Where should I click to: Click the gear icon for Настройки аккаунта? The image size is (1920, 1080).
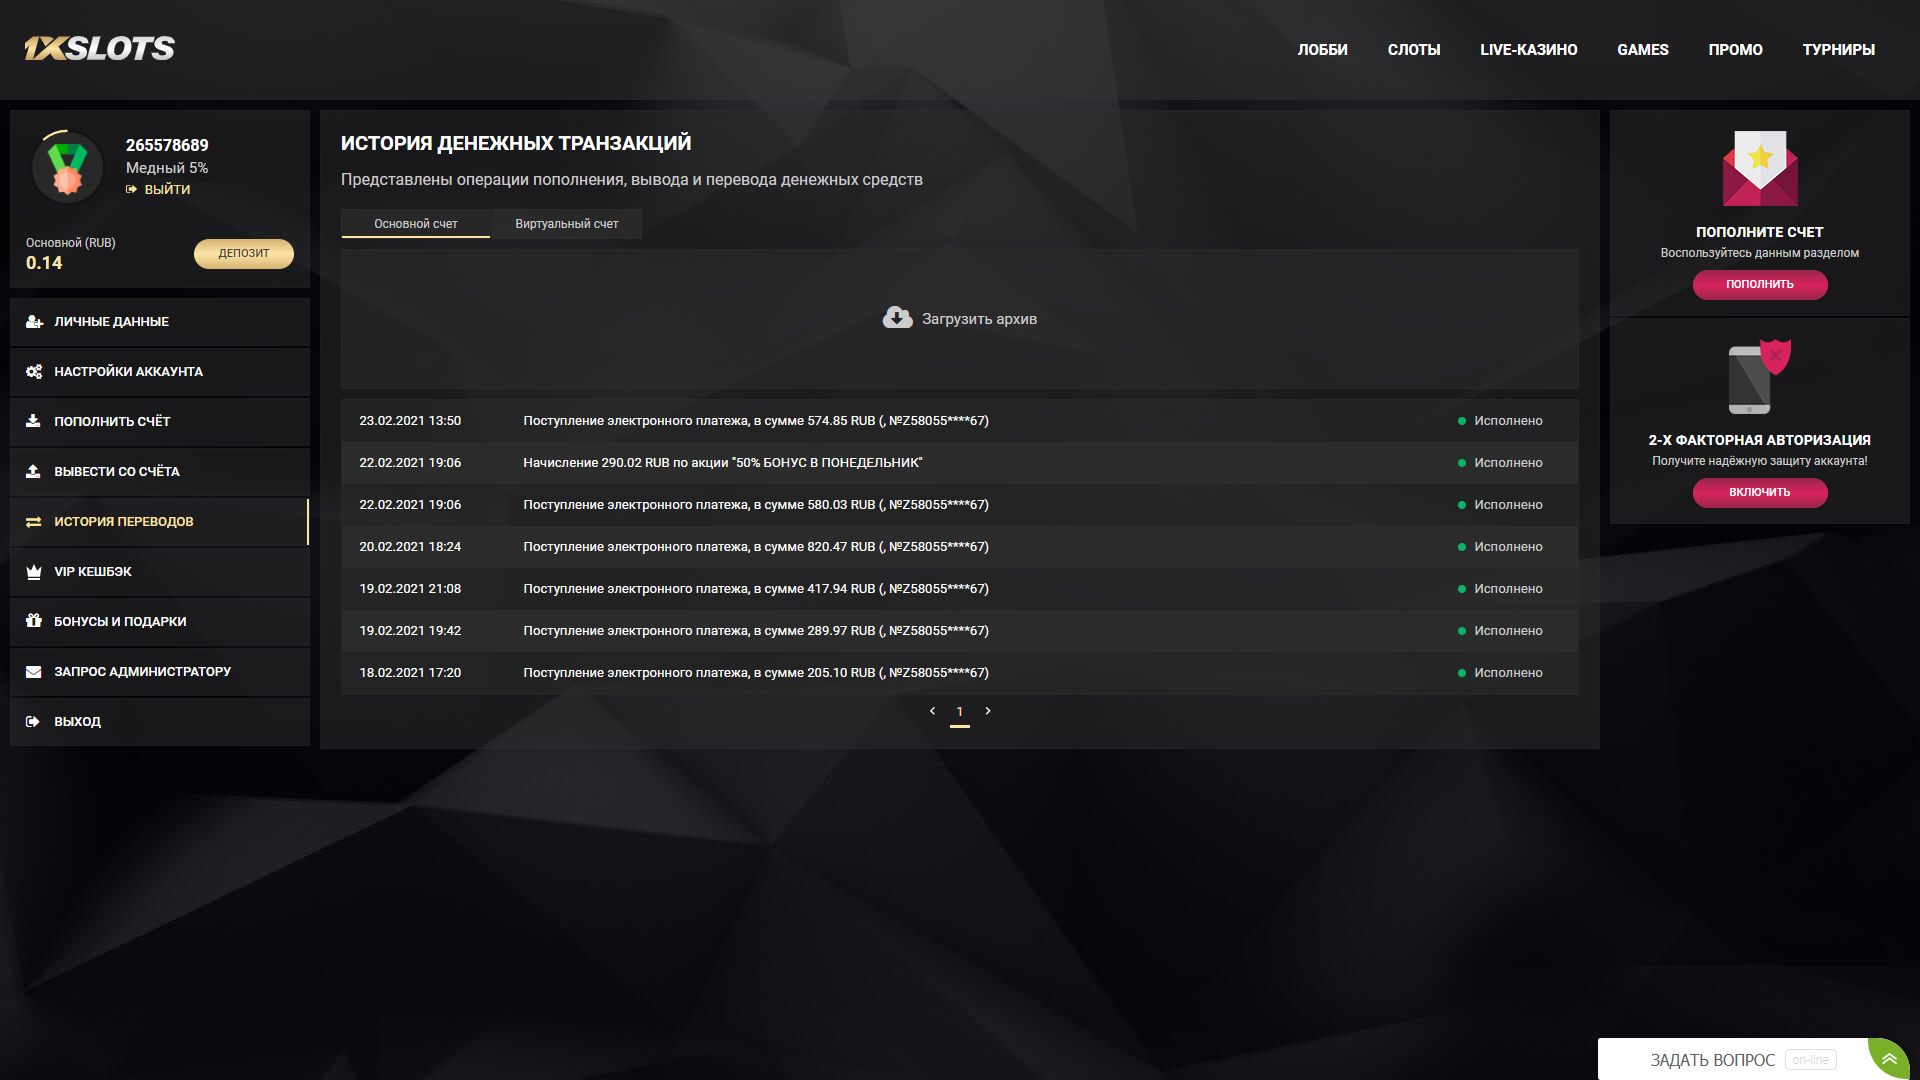point(34,372)
